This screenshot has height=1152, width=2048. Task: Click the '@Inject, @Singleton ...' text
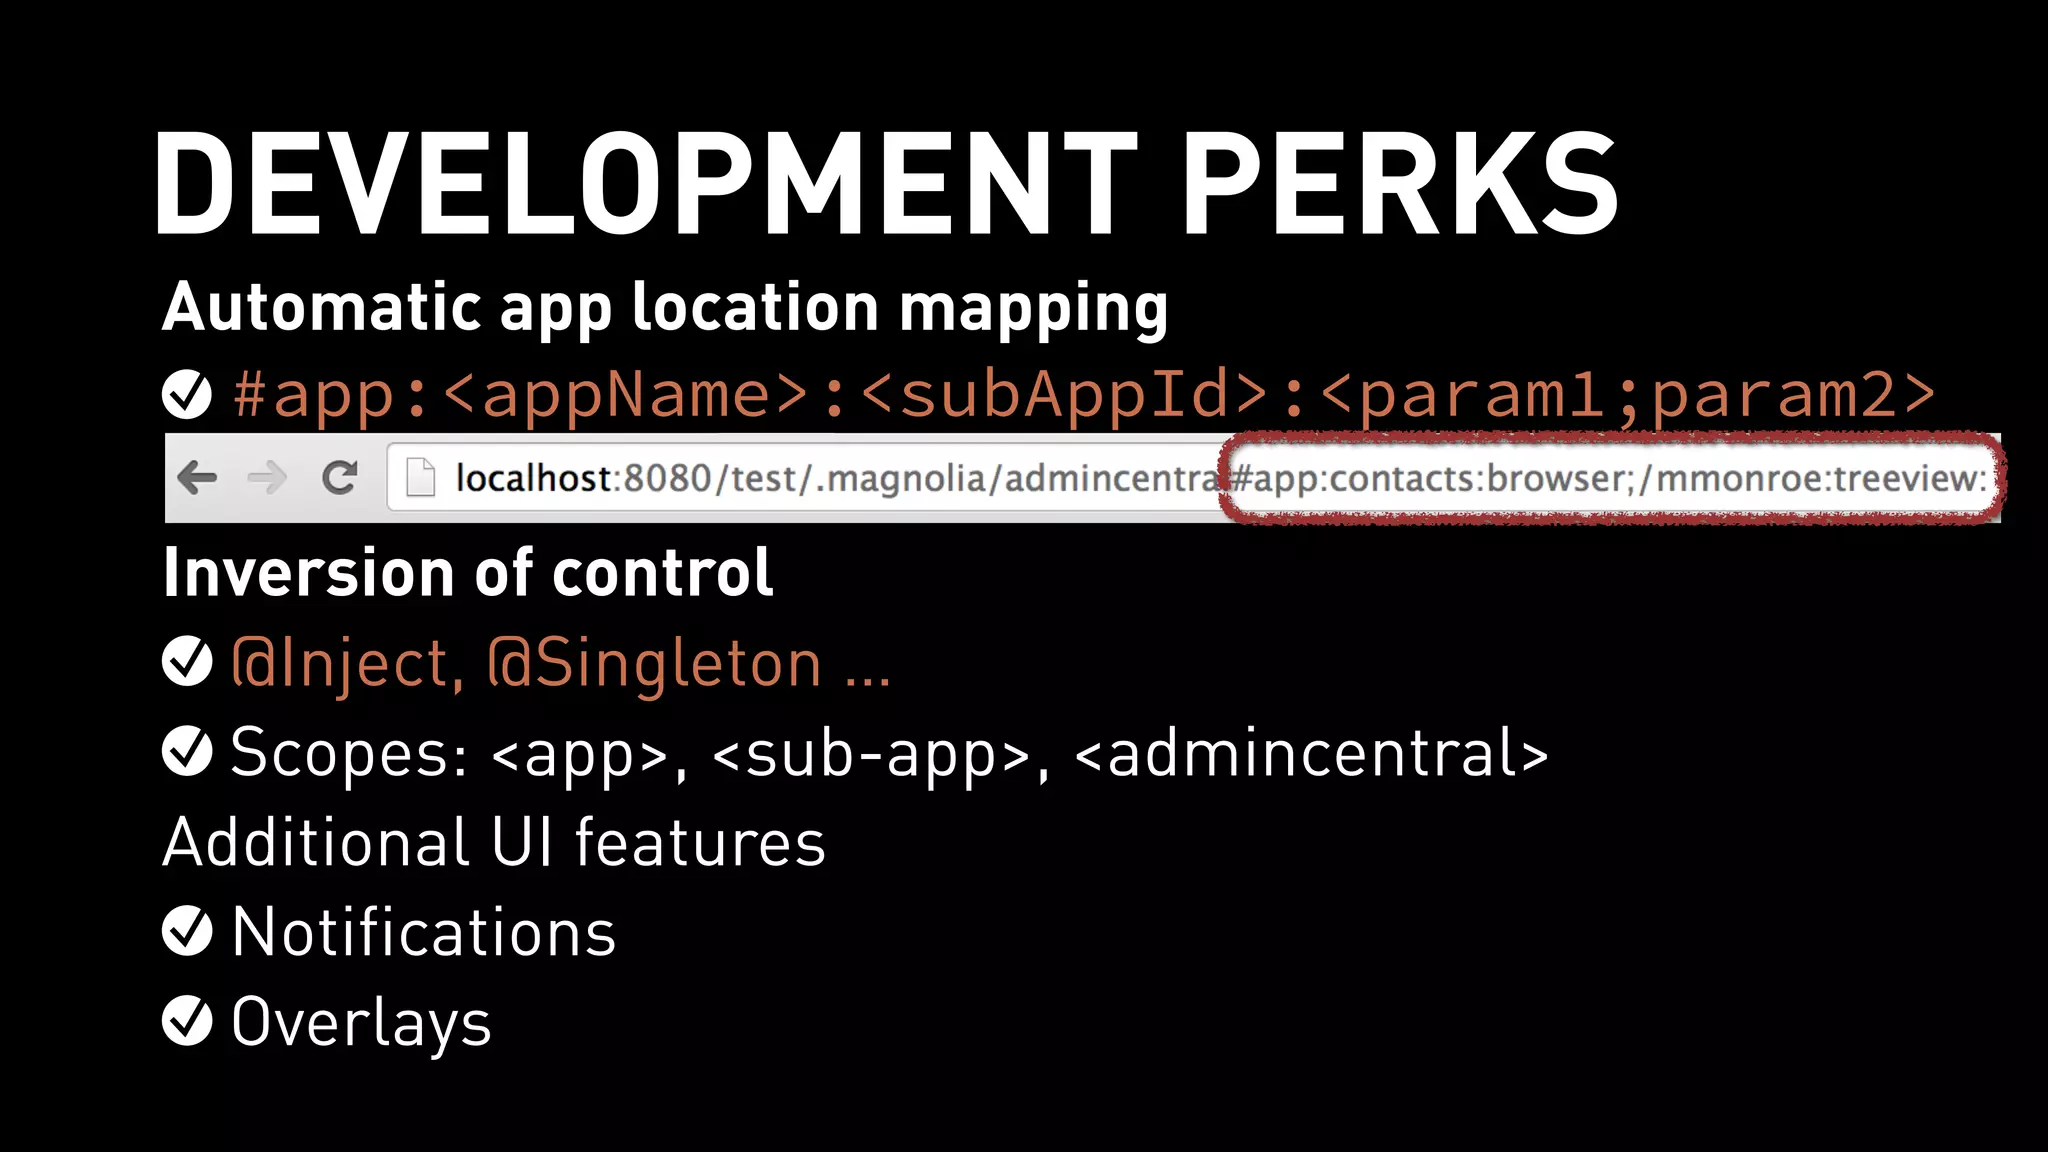click(x=560, y=665)
